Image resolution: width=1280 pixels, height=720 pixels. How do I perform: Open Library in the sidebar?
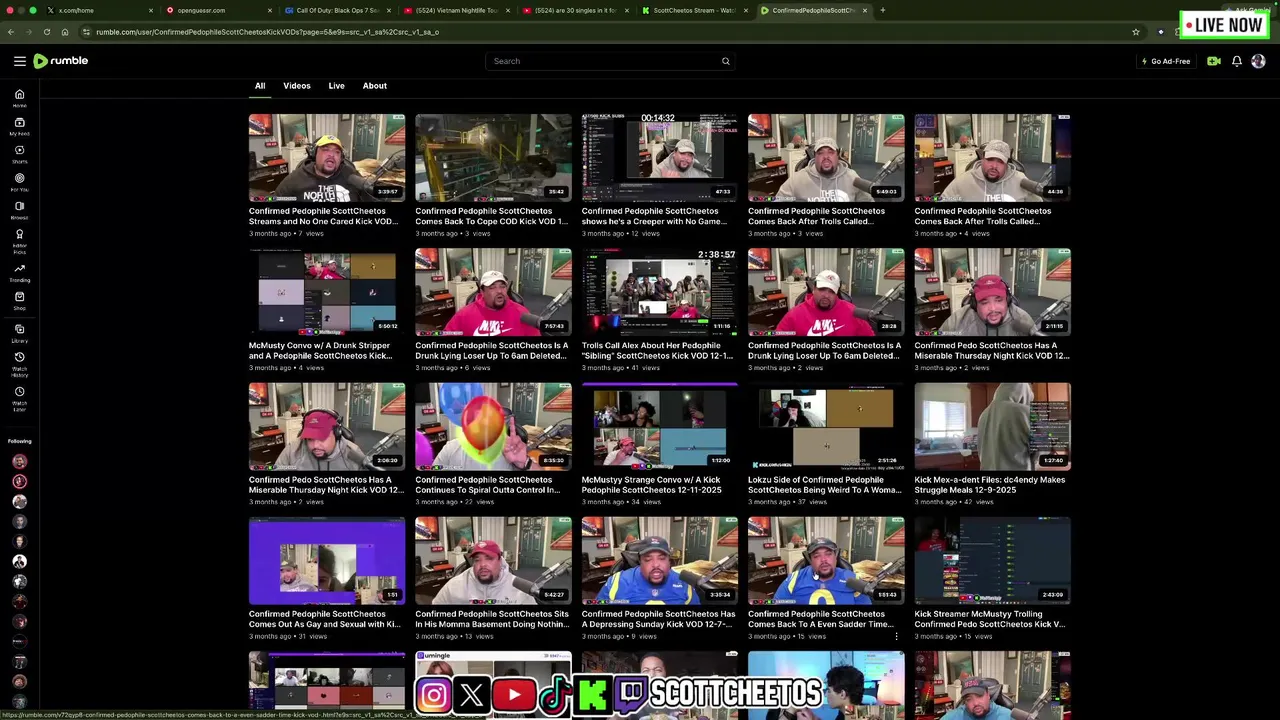point(19,333)
